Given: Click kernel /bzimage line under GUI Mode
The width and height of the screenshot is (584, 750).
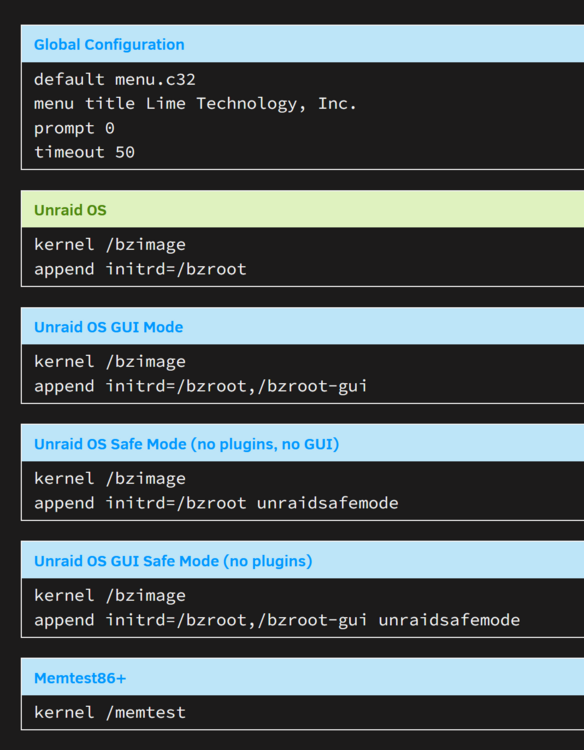Looking at the screenshot, I should (x=110, y=362).
